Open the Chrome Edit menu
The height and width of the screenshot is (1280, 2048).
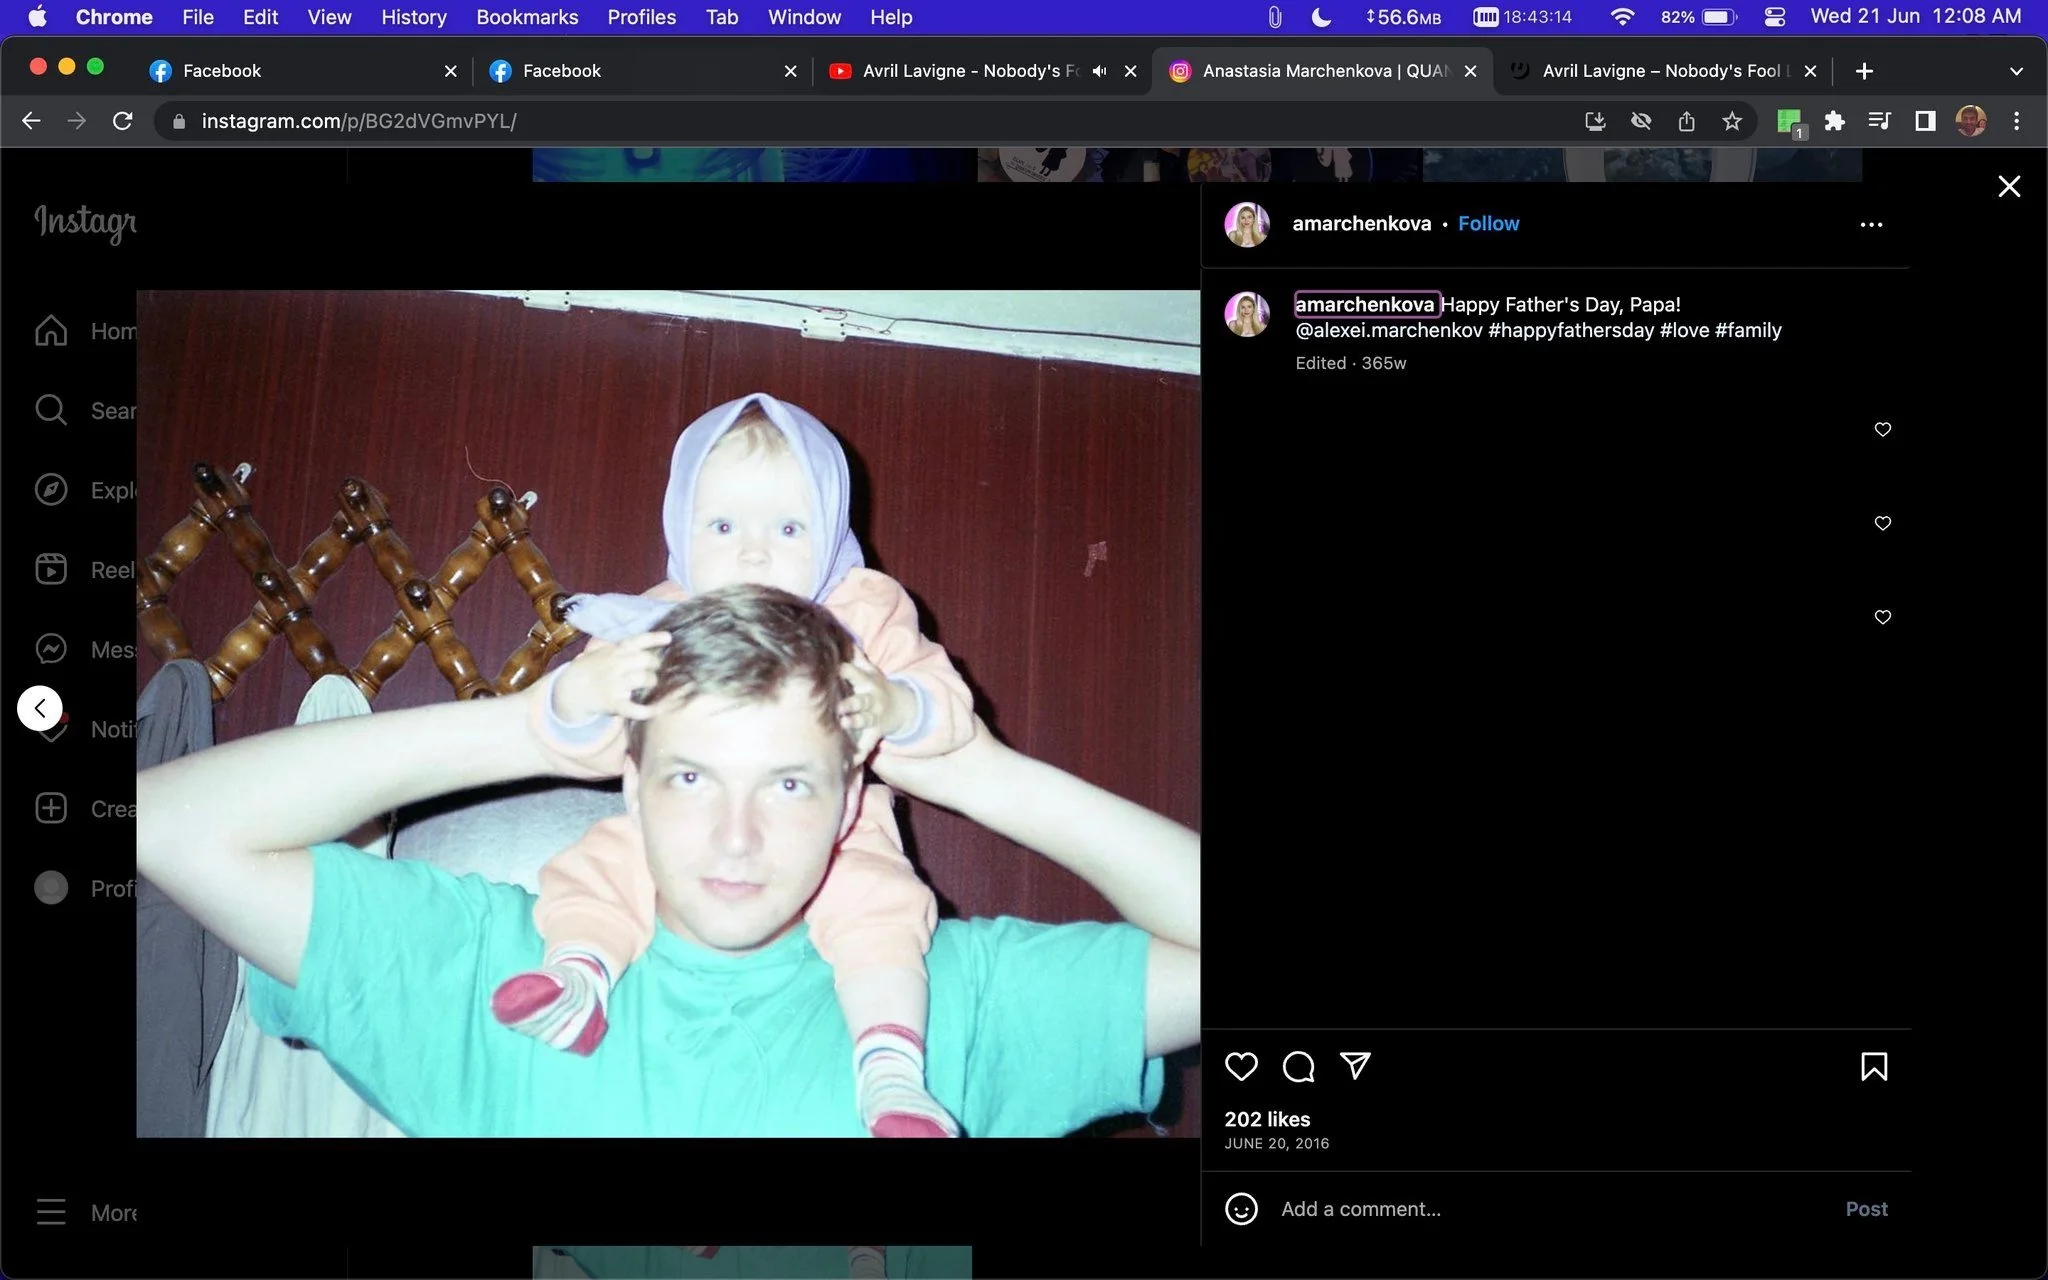click(260, 17)
